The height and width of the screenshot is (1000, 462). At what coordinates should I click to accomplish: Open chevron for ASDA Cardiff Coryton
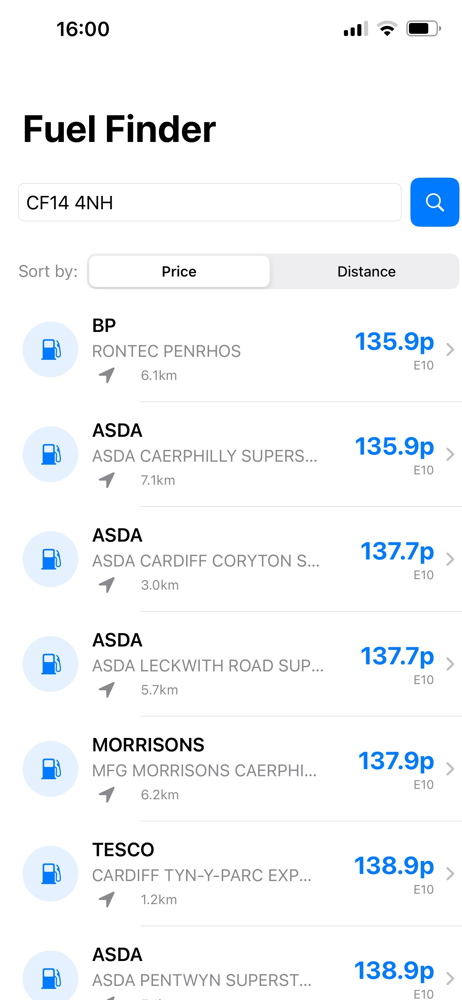pos(450,559)
